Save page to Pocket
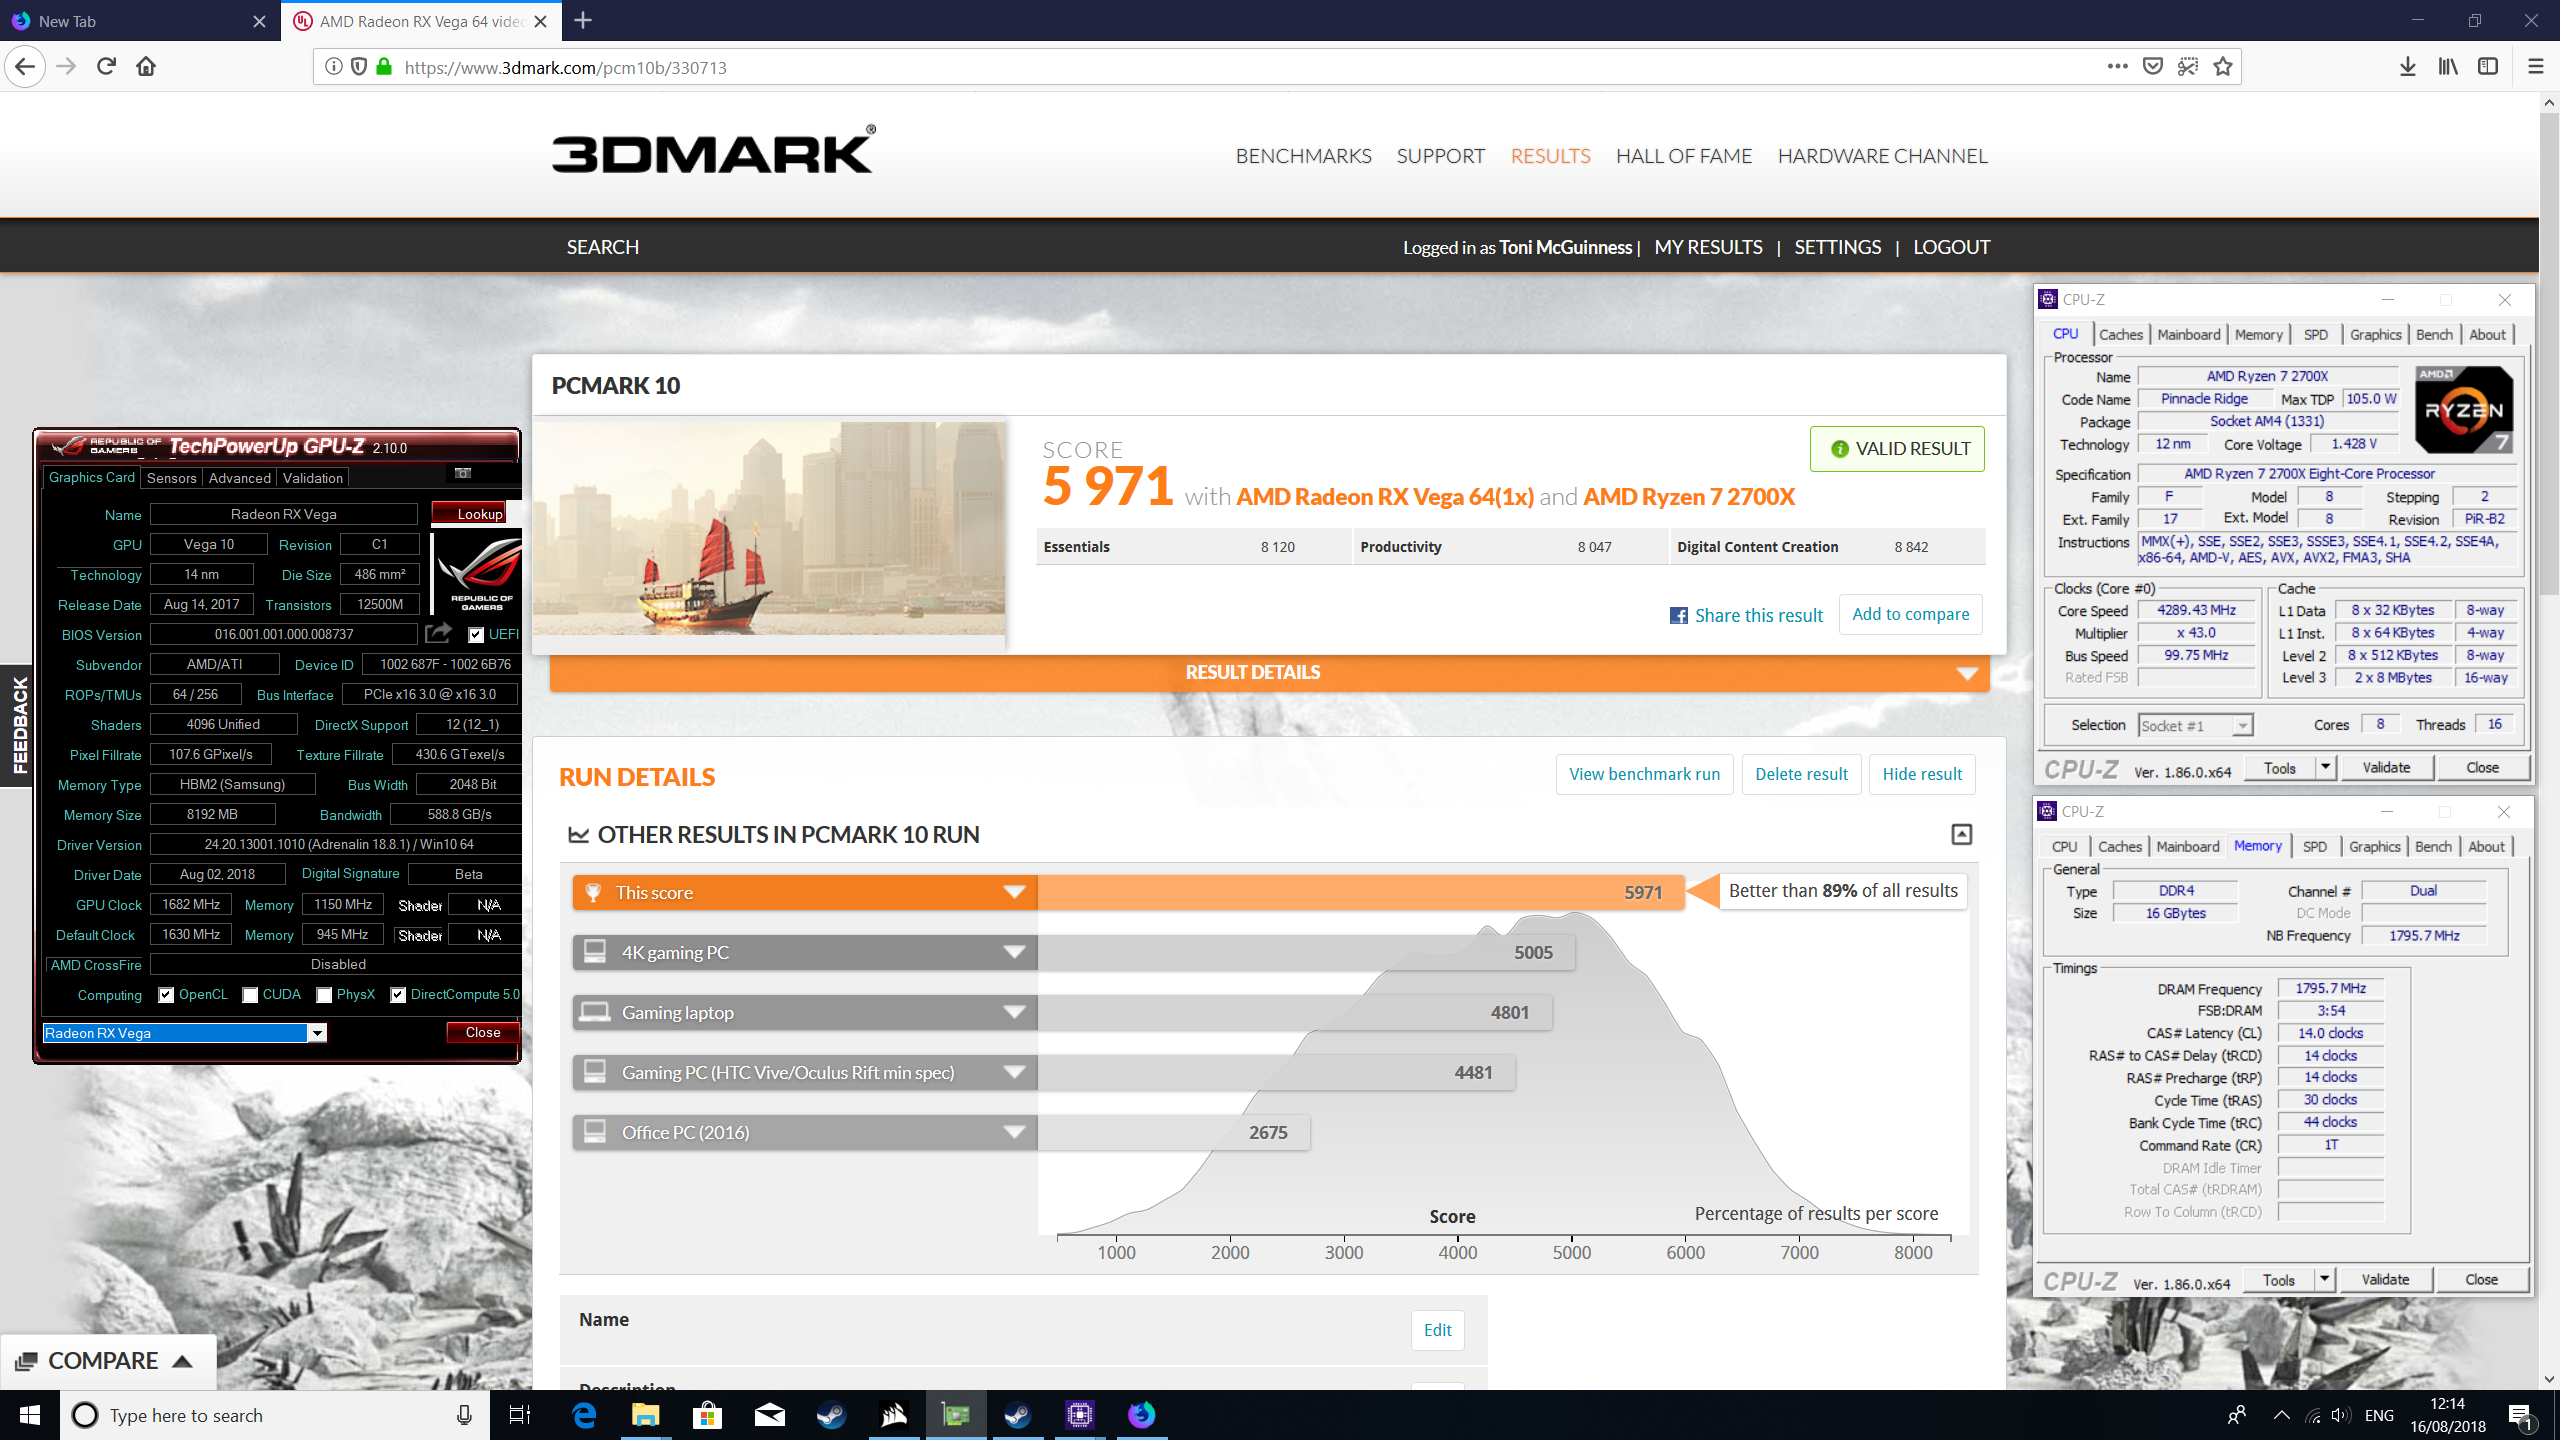Screen dimensions: 2560x1440 [2153, 67]
